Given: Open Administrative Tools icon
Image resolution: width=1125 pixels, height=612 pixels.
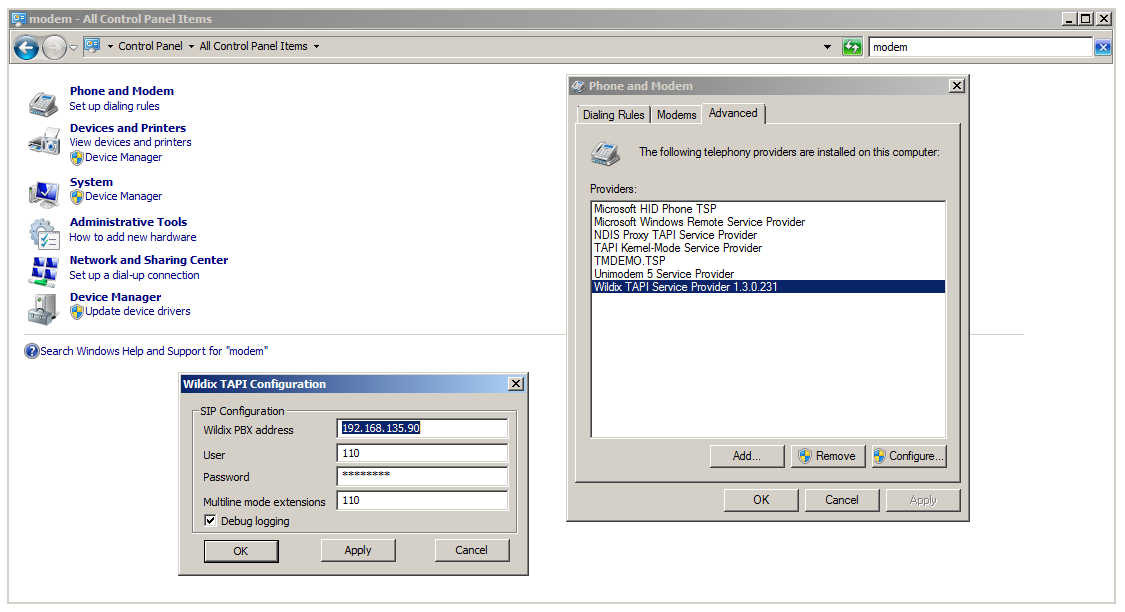Looking at the screenshot, I should click(x=44, y=233).
